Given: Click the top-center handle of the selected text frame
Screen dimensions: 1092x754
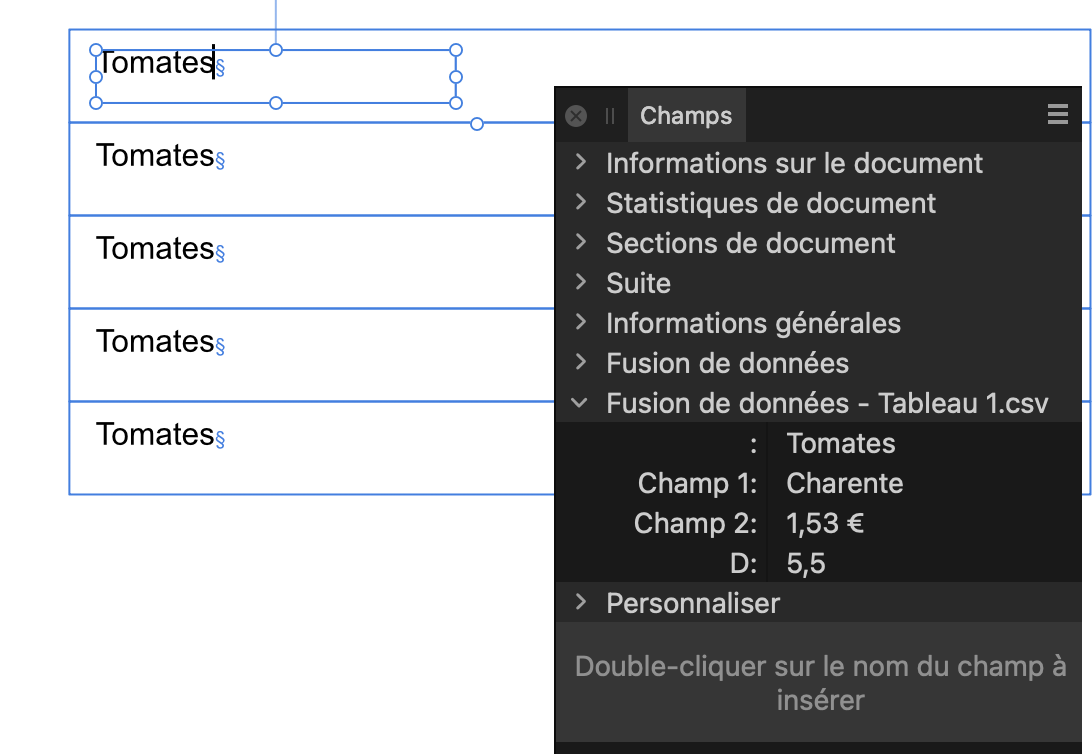Looking at the screenshot, I should point(276,50).
